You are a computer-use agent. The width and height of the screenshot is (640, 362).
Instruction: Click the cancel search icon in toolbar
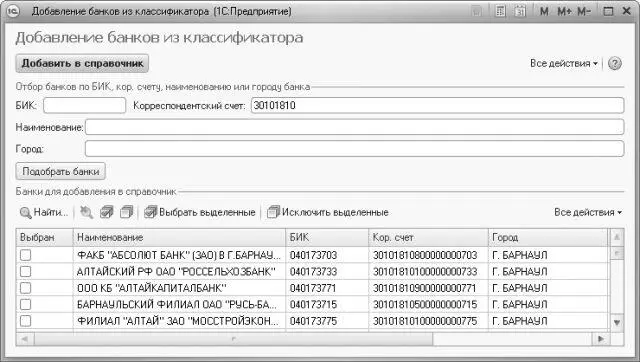87,212
